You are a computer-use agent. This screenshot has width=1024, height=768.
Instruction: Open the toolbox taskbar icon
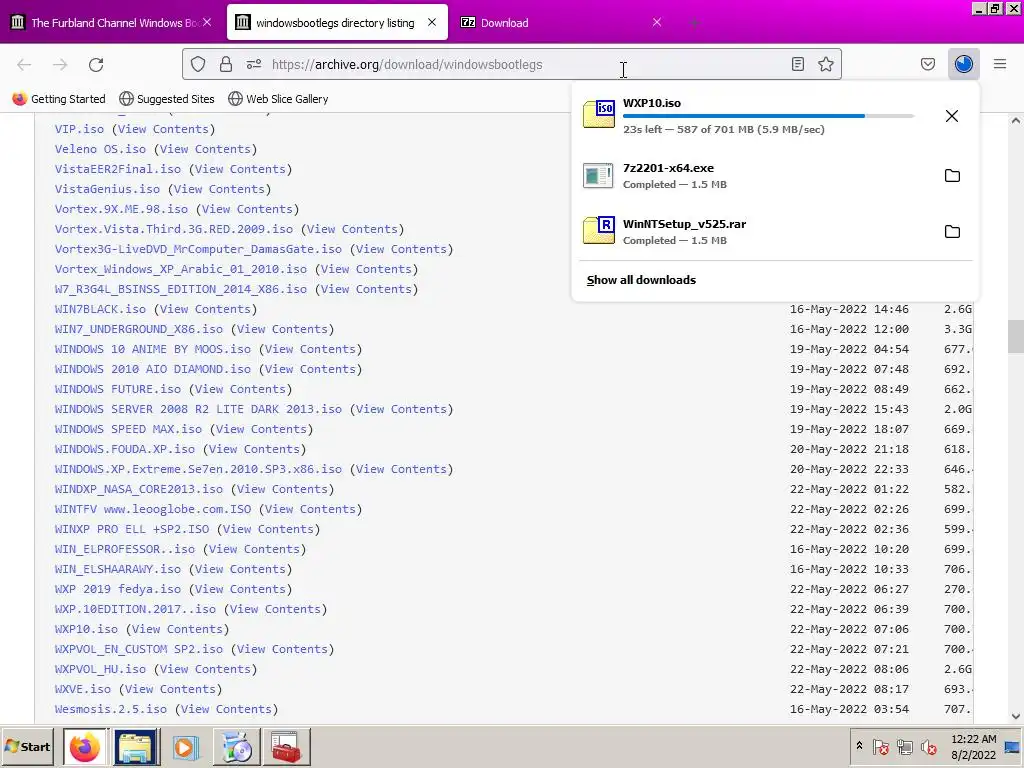click(285, 746)
